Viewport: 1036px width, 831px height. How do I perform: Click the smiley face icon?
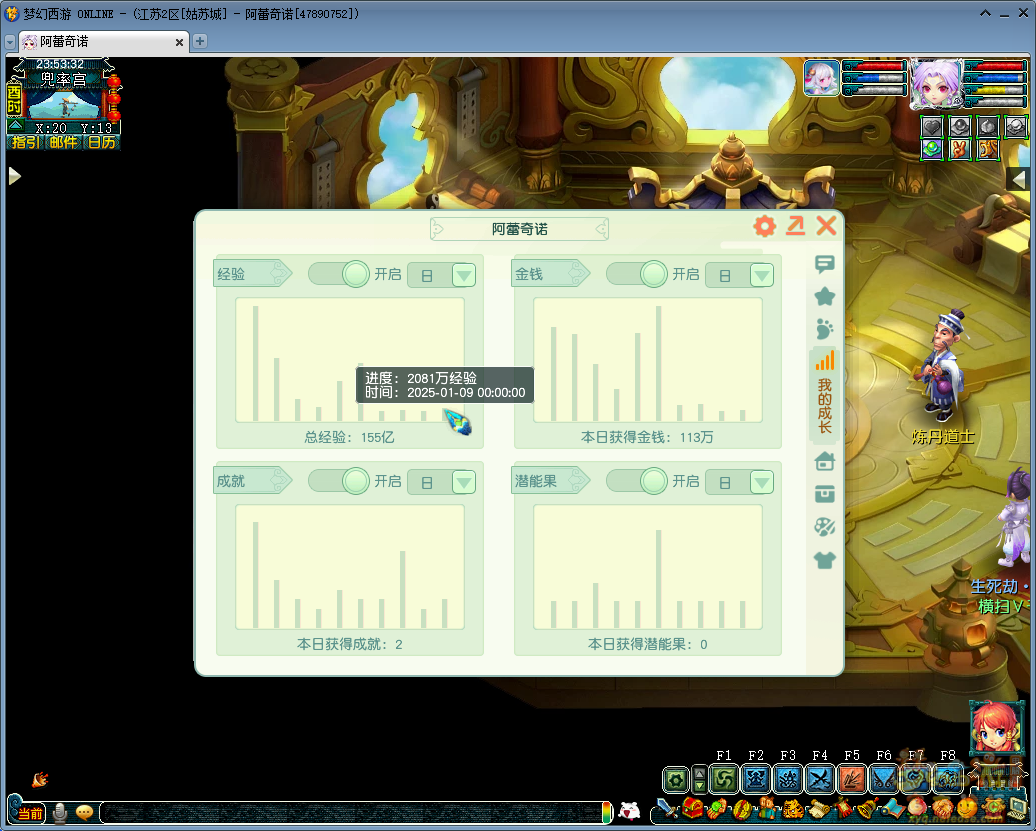click(967, 808)
